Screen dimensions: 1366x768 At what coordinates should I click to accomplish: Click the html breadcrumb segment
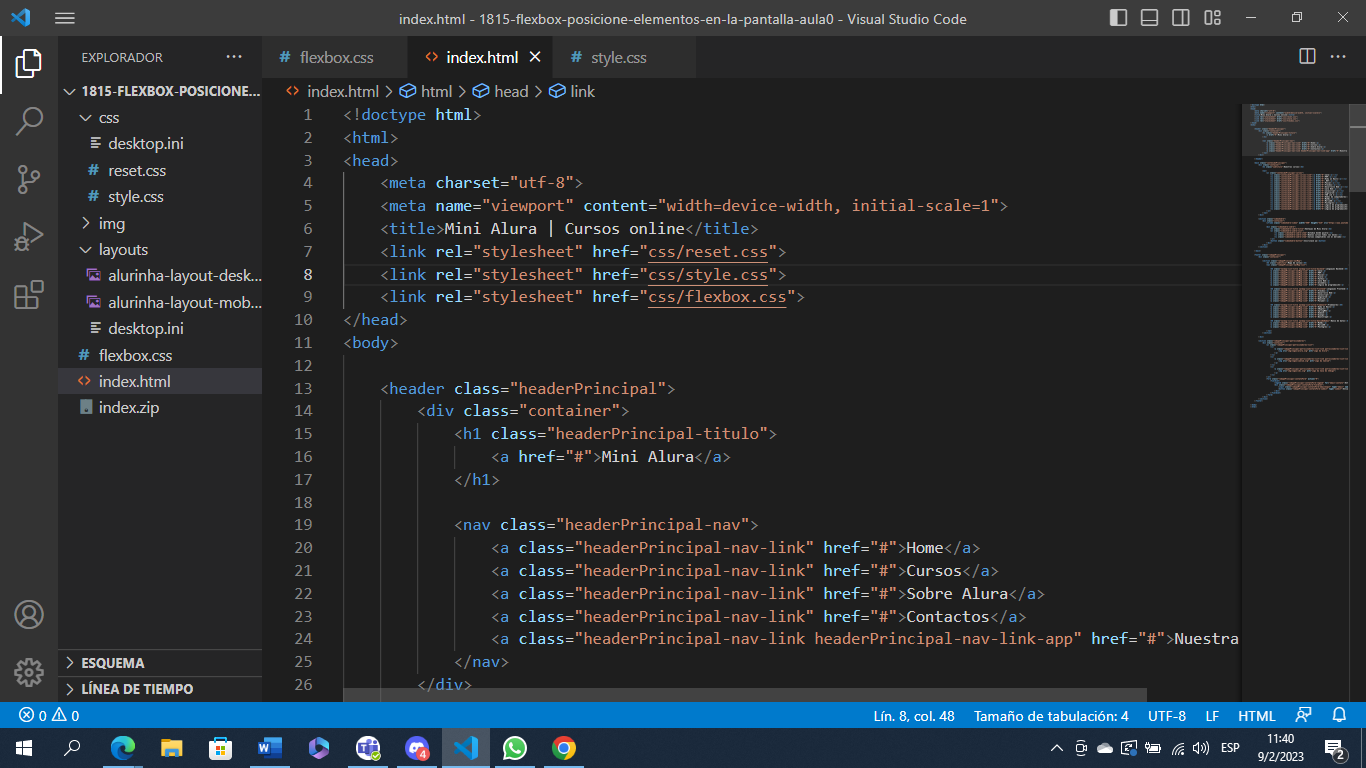tap(427, 91)
